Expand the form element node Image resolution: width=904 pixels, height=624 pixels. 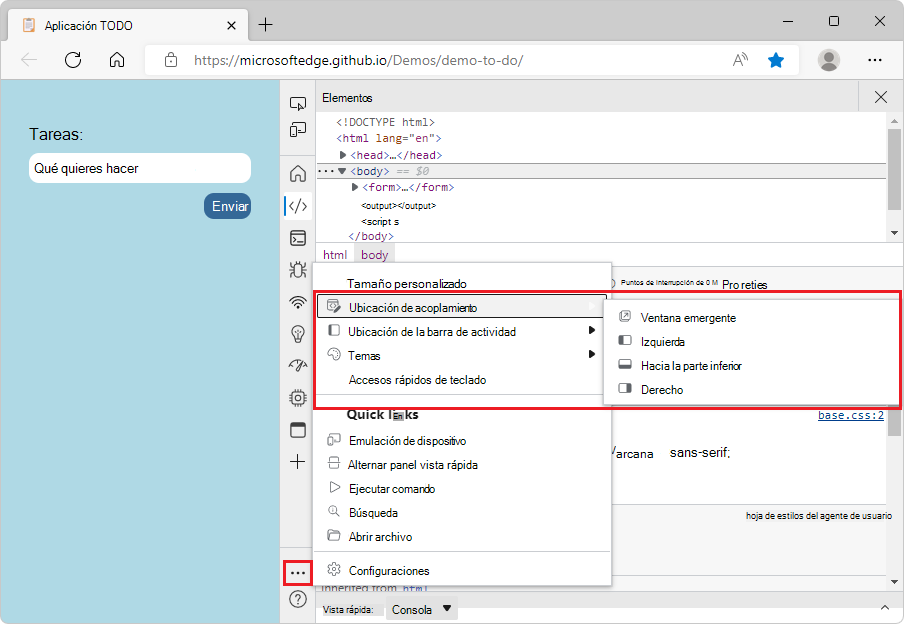(x=355, y=187)
